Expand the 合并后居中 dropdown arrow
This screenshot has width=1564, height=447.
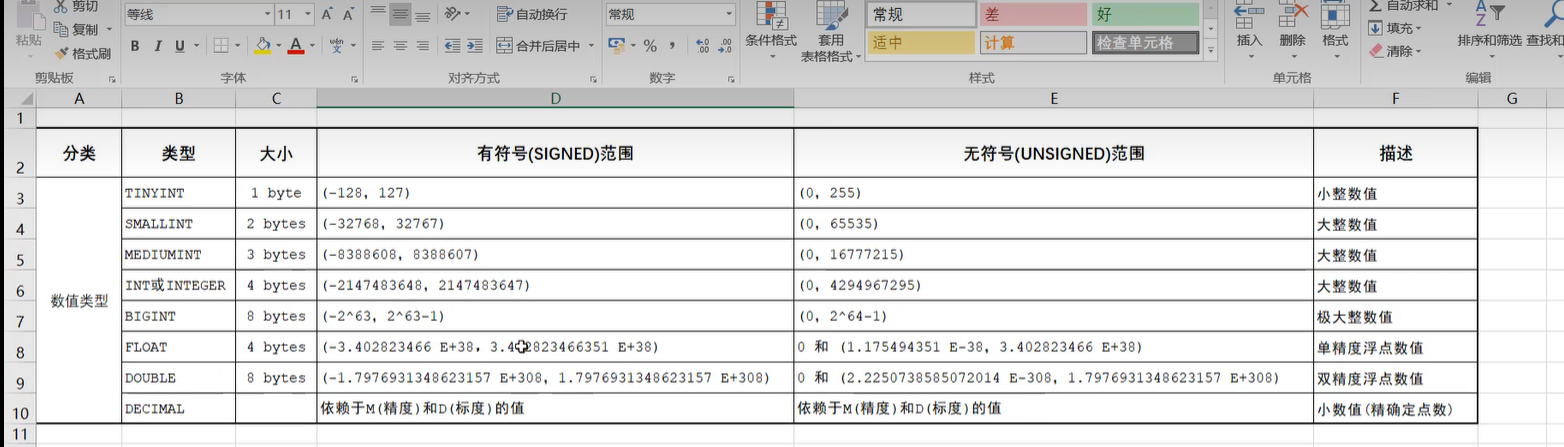tap(591, 46)
